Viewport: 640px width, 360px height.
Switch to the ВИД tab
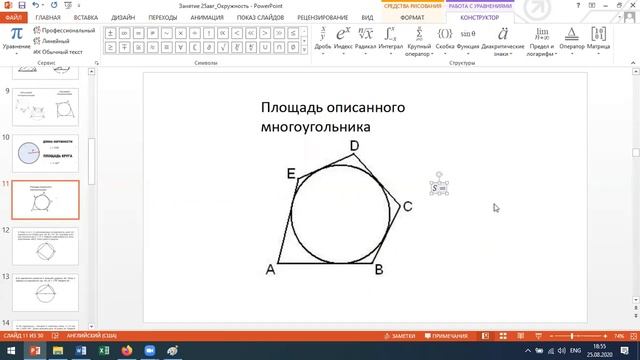[367, 18]
